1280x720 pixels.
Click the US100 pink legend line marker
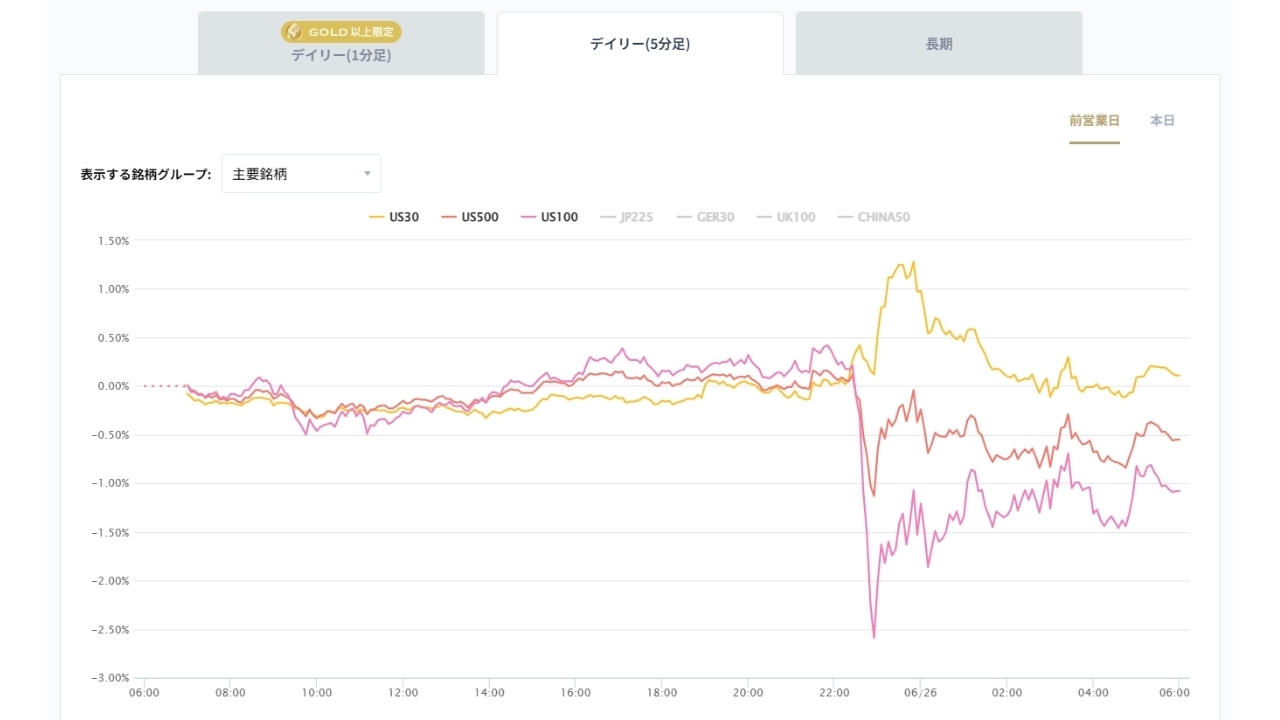coord(528,217)
